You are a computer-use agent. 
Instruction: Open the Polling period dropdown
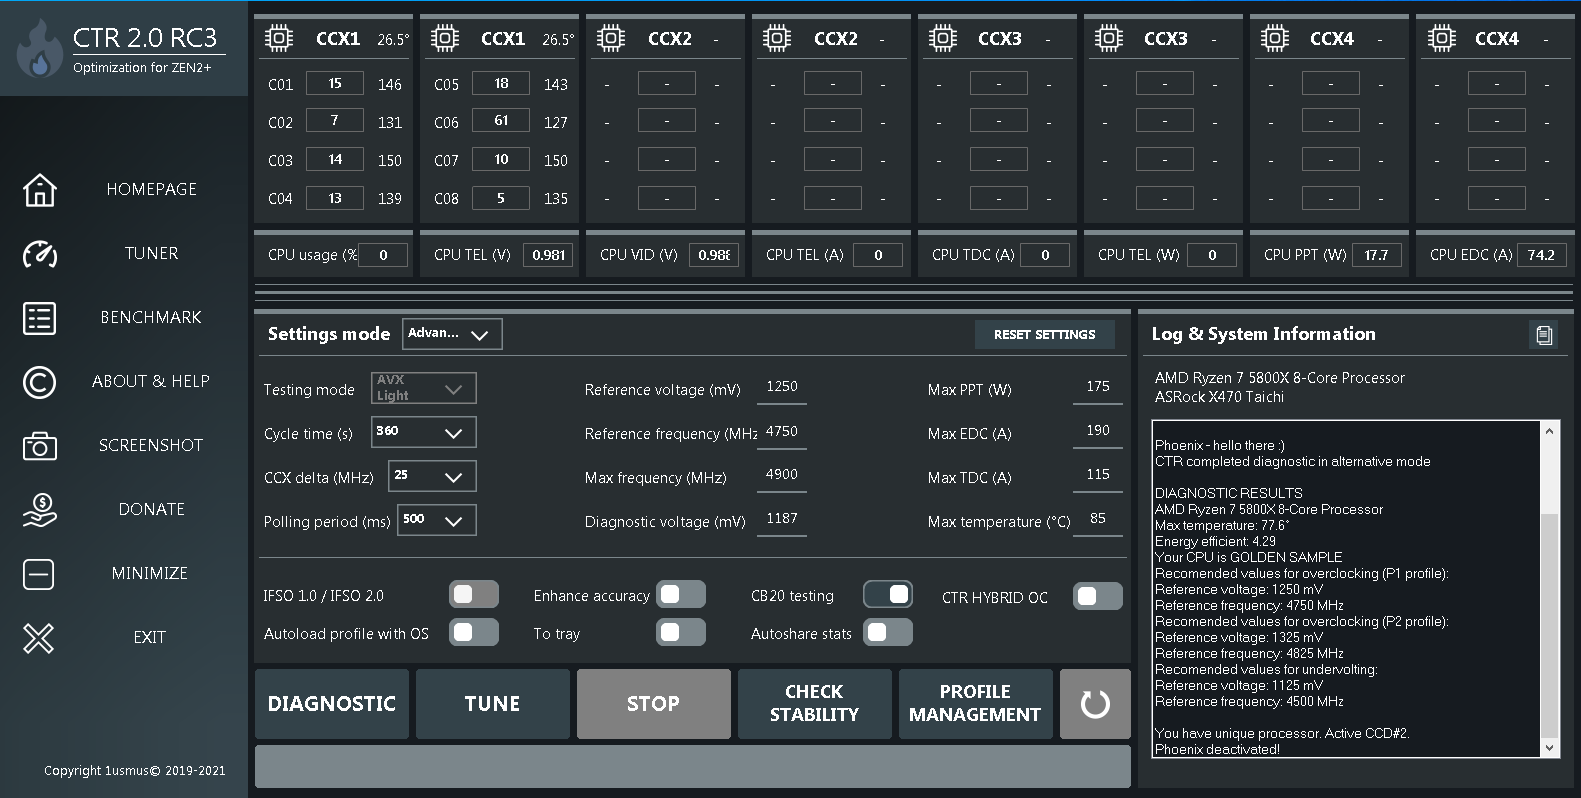click(x=437, y=520)
